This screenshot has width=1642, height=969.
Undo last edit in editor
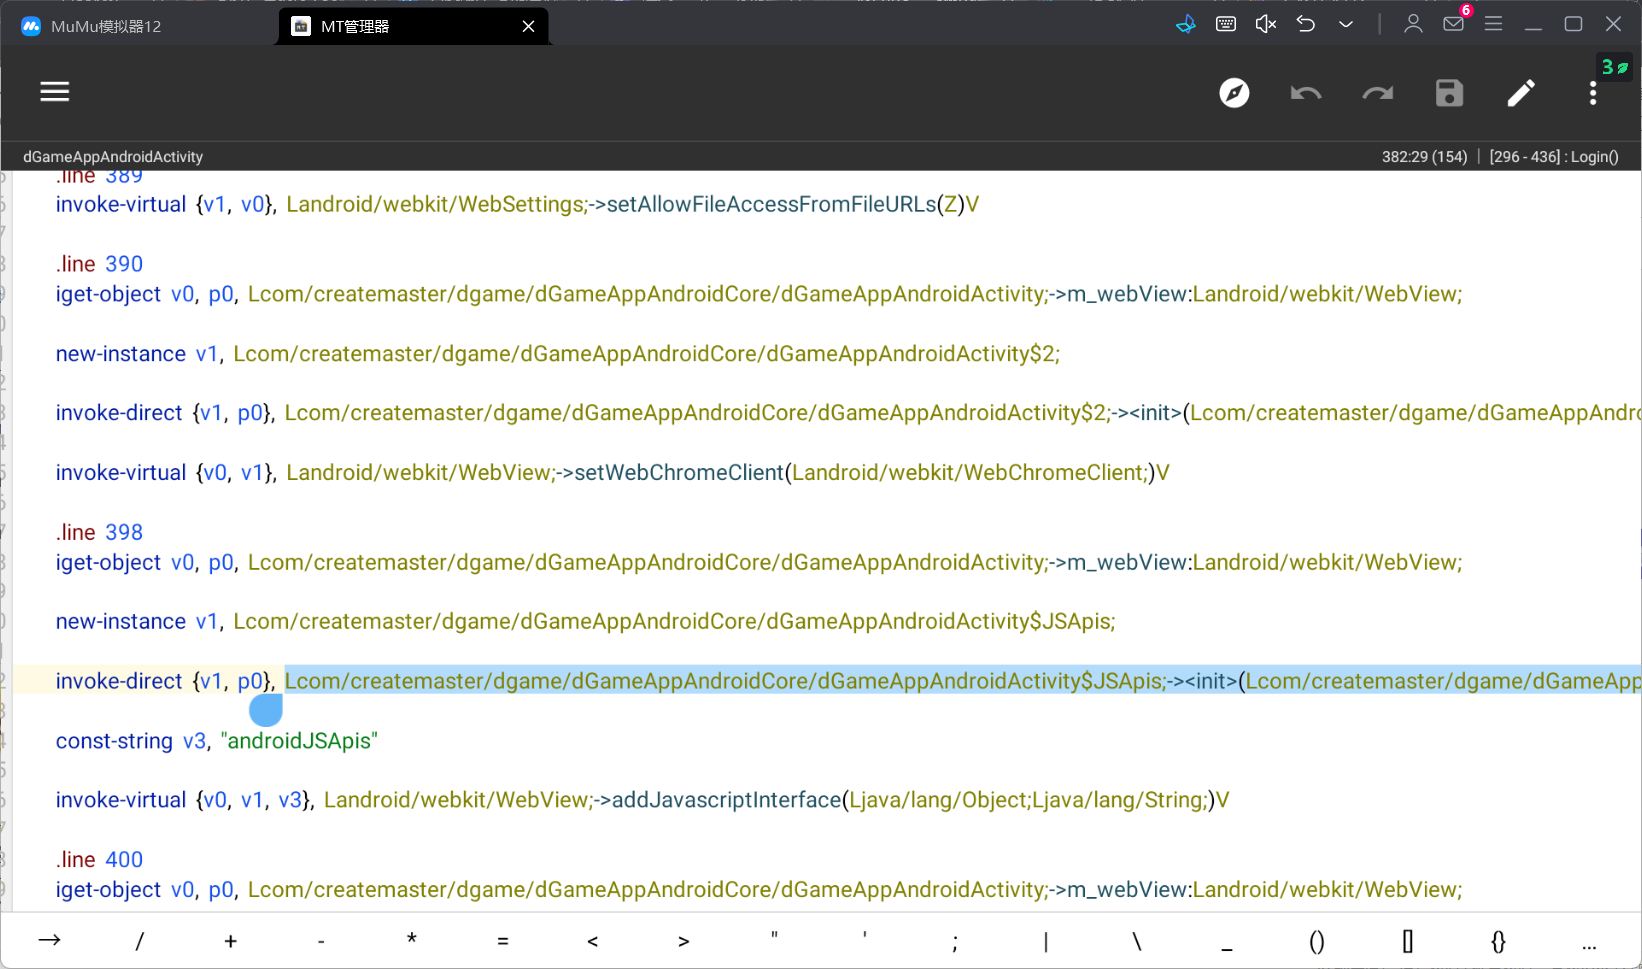click(x=1306, y=93)
